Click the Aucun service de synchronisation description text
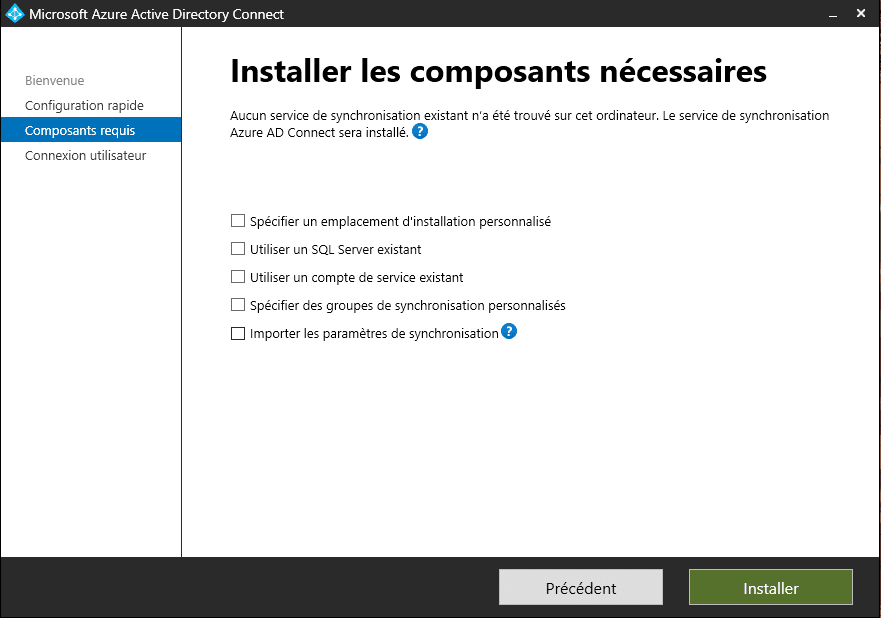 529,116
